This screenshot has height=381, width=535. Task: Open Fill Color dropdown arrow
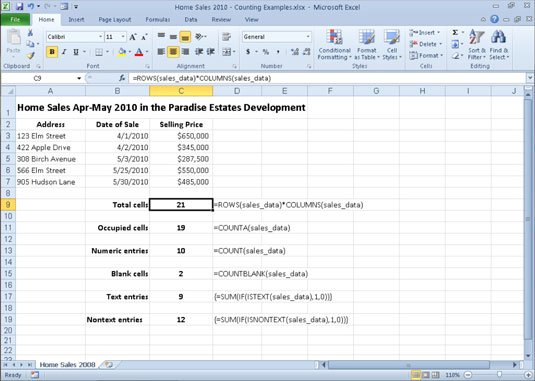130,52
